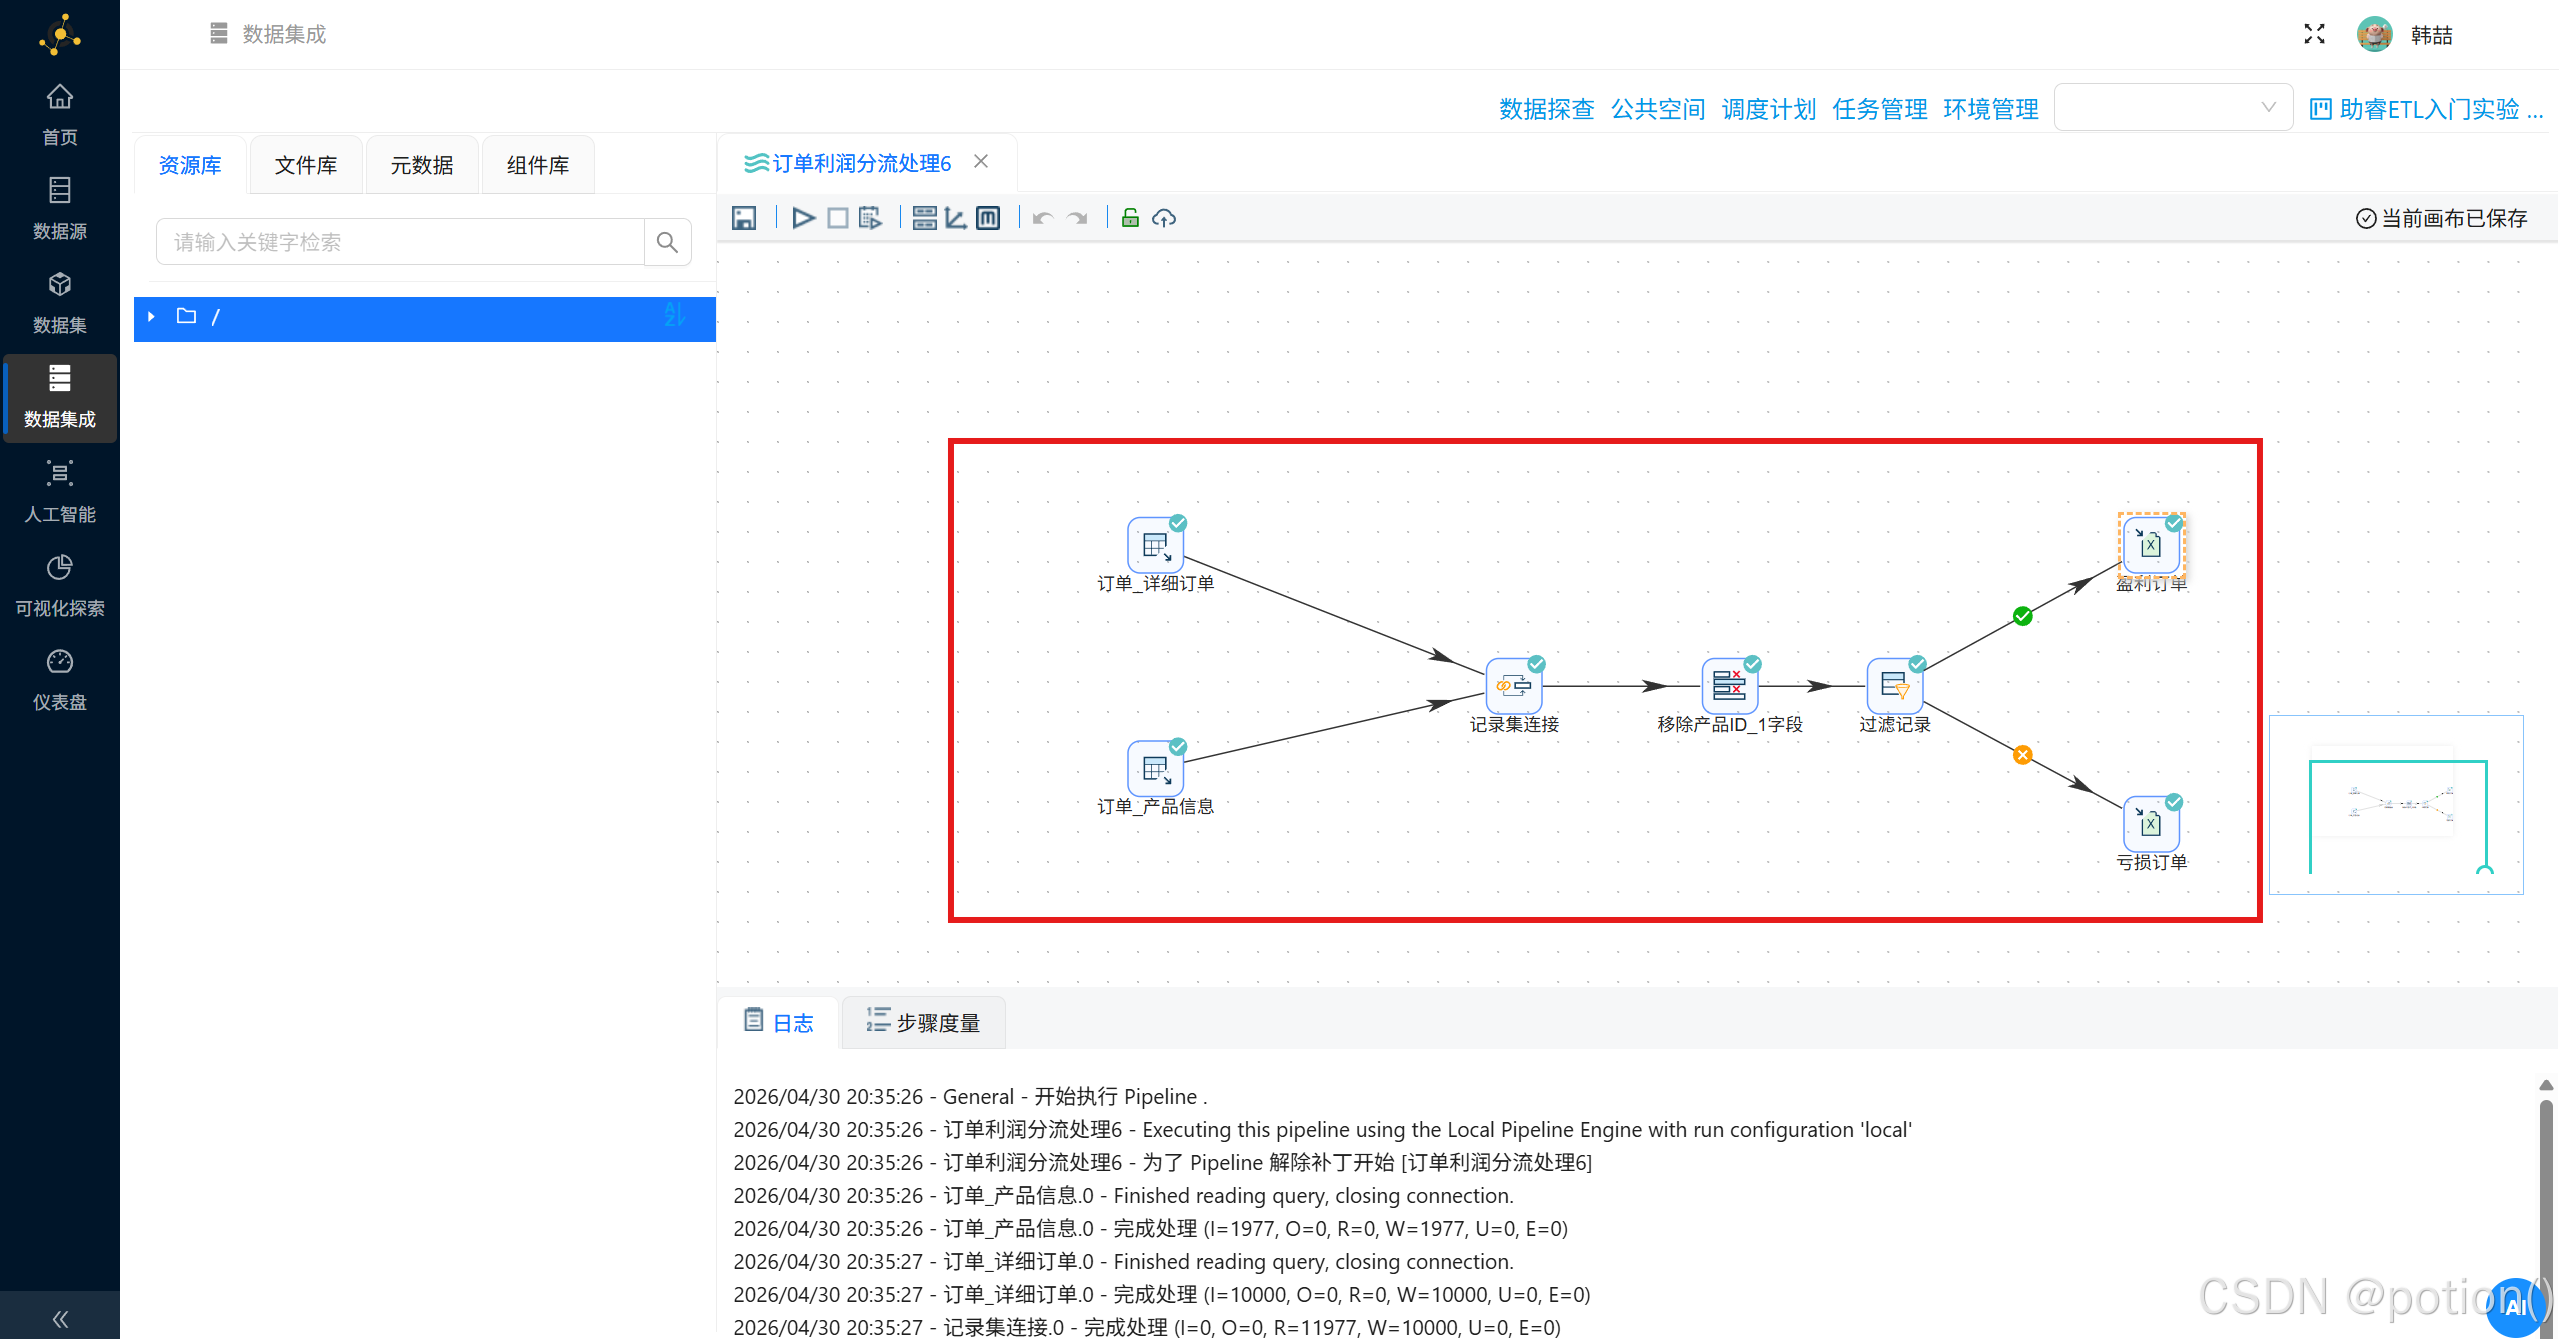This screenshot has width=2559, height=1339.
Task: Switch to the 组件库 tab
Action: 537,164
